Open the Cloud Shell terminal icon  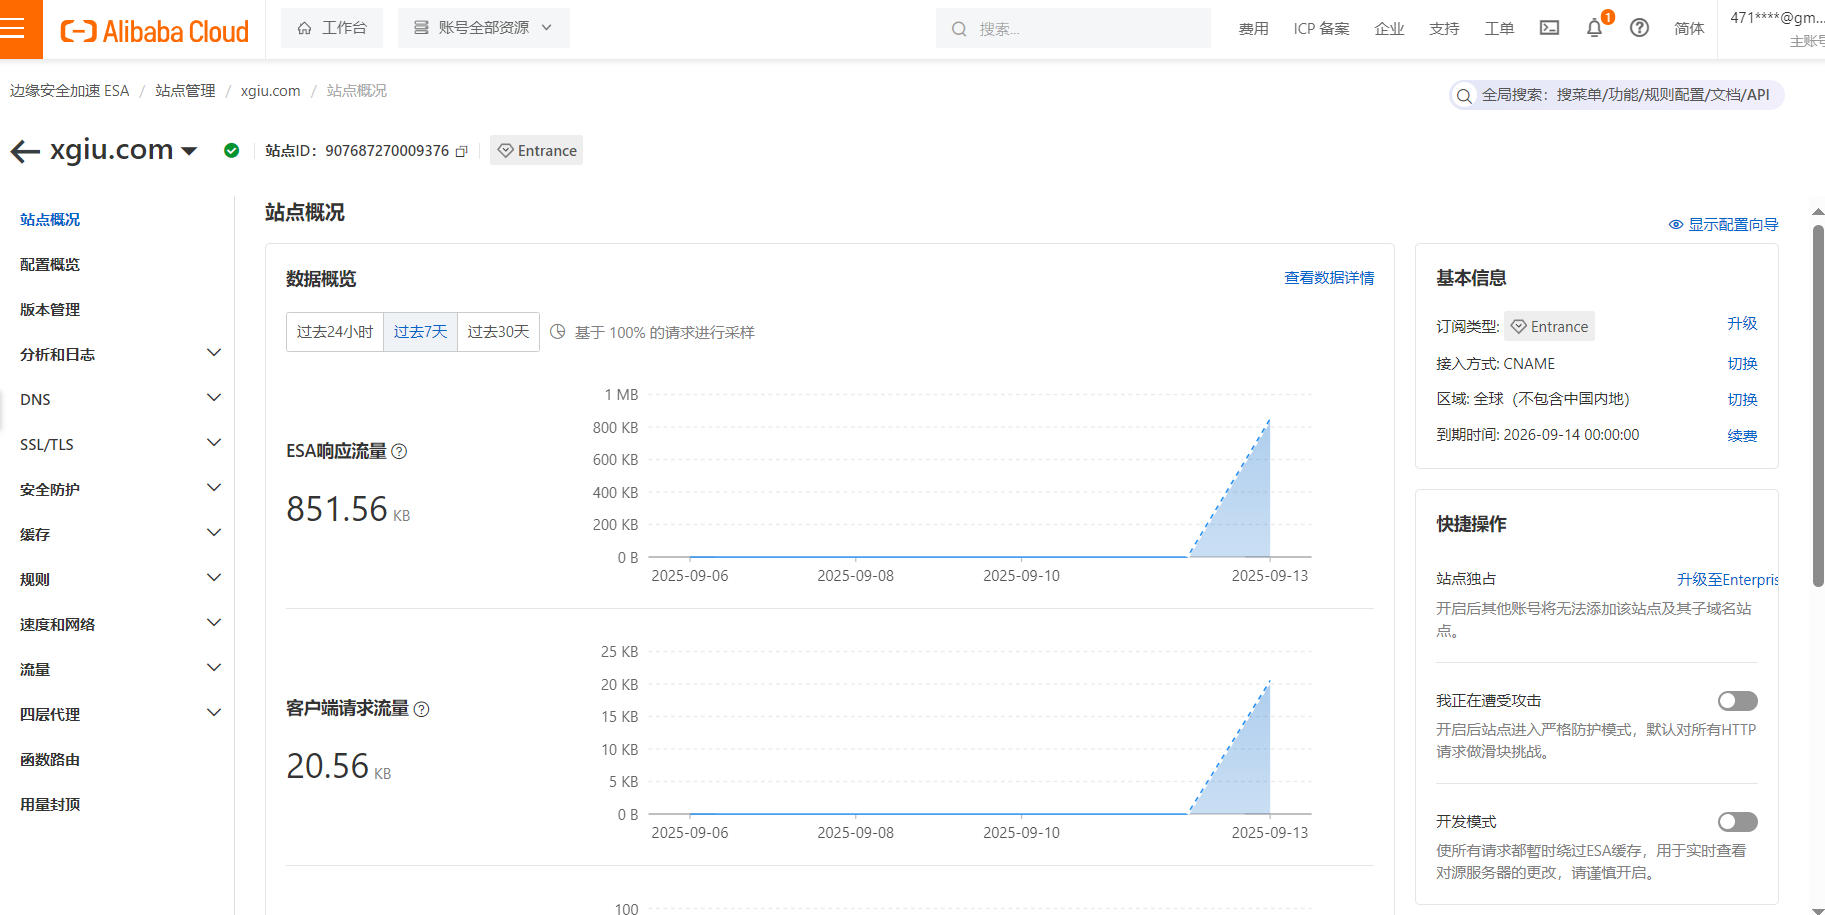coord(1549,28)
